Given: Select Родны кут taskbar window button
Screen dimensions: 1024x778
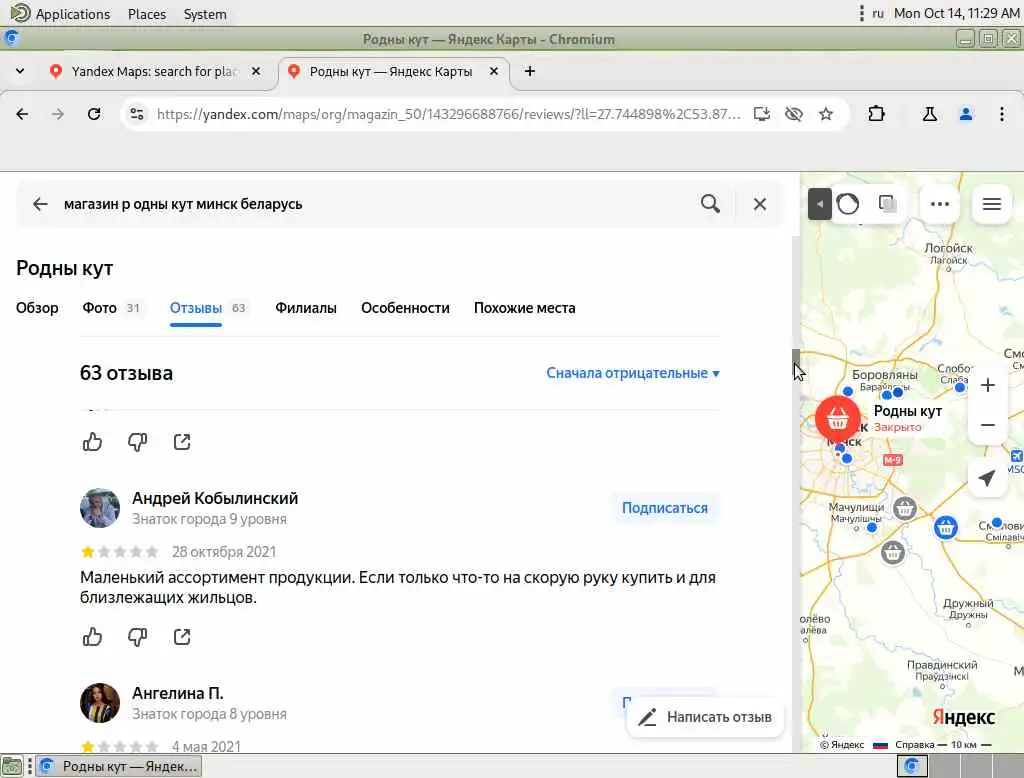Looking at the screenshot, I should [118, 766].
